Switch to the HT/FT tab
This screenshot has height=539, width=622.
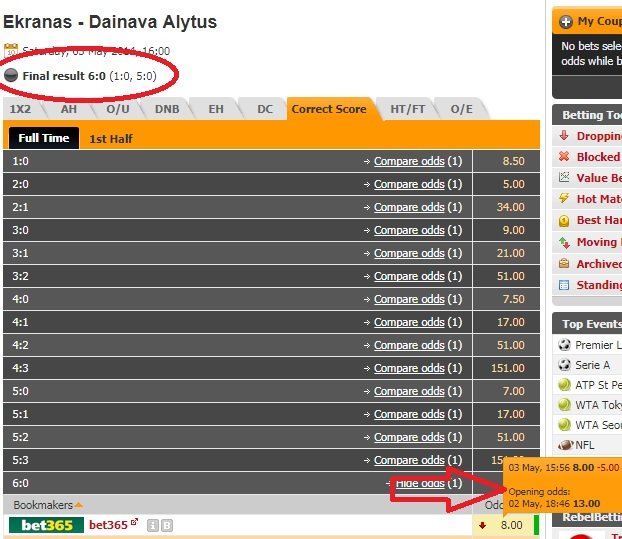pos(407,109)
